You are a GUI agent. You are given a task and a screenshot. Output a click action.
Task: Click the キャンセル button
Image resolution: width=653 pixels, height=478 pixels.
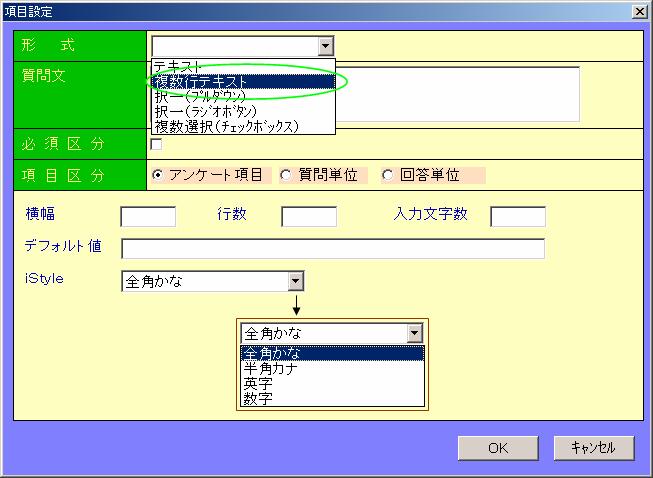594,448
